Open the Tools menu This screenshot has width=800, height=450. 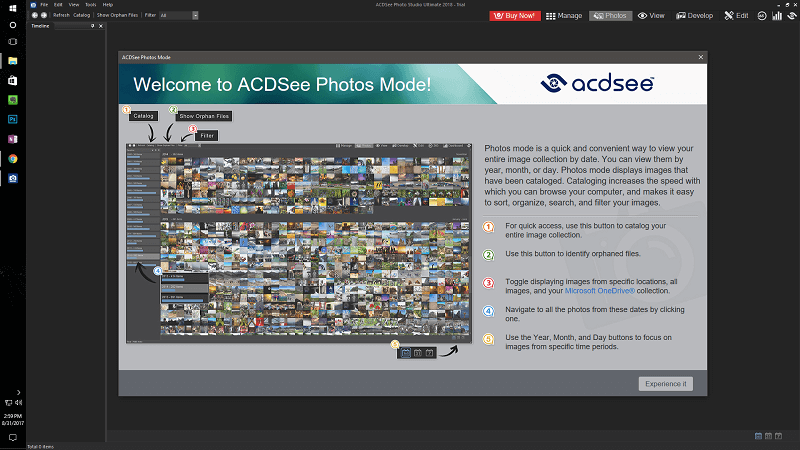coord(91,5)
